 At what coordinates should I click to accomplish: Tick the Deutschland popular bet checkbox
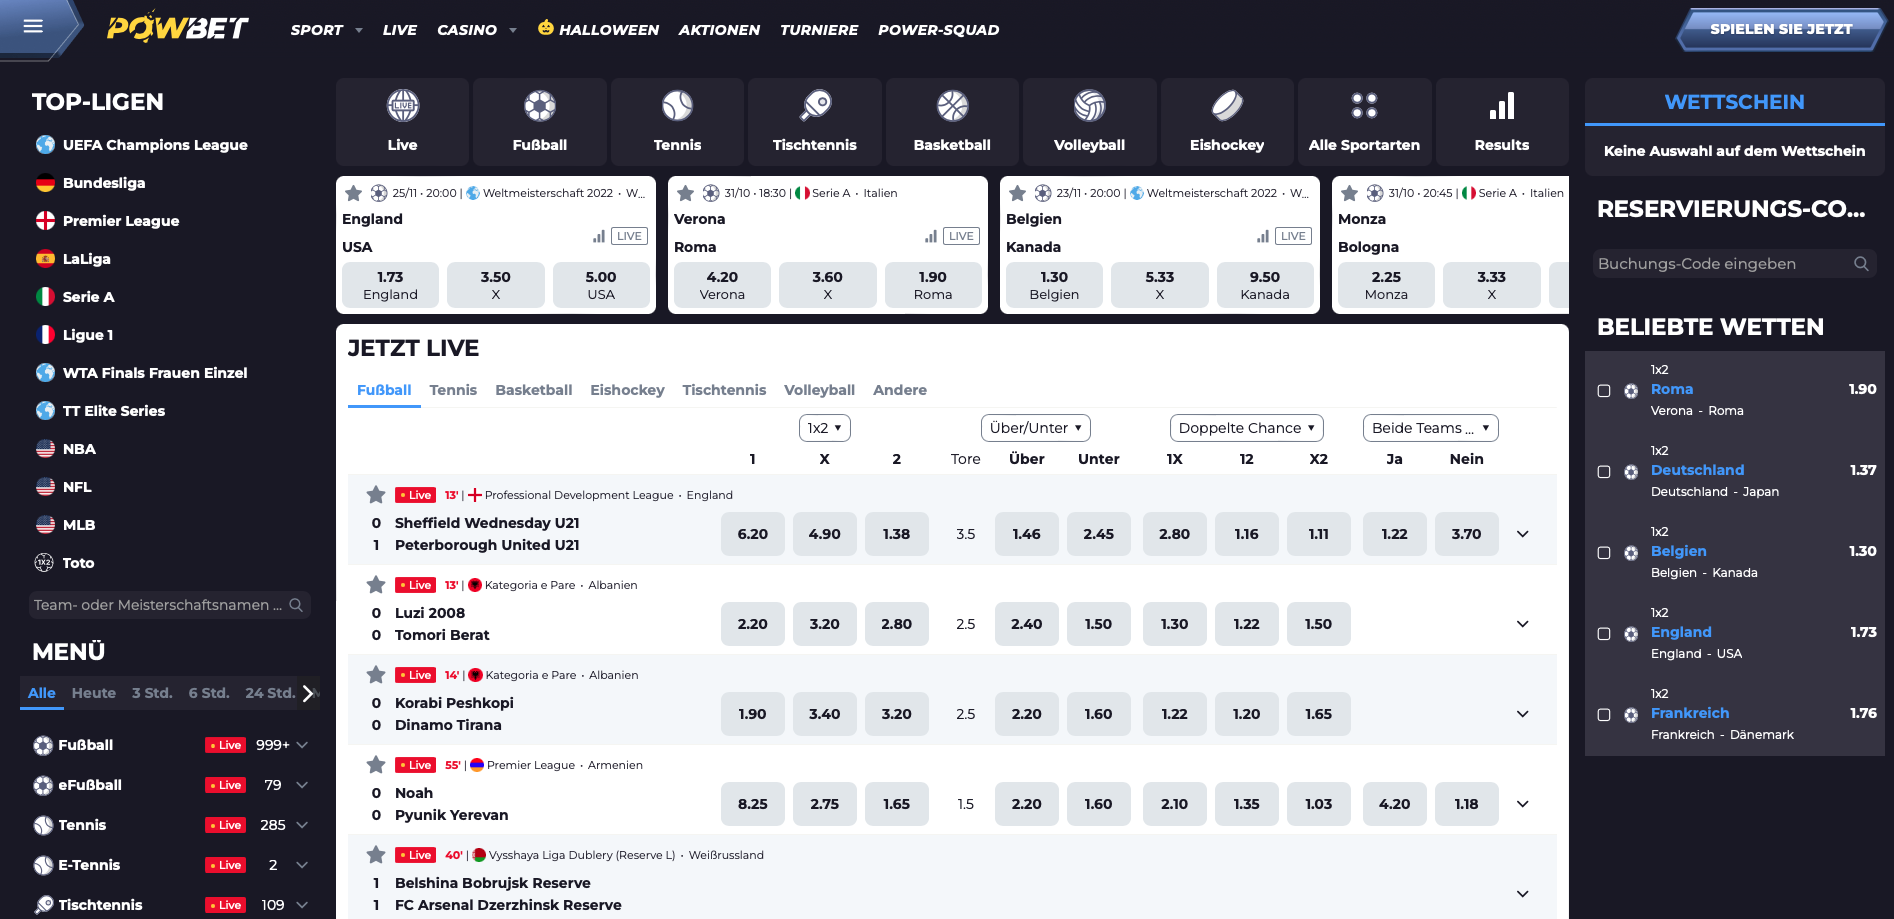(1604, 472)
